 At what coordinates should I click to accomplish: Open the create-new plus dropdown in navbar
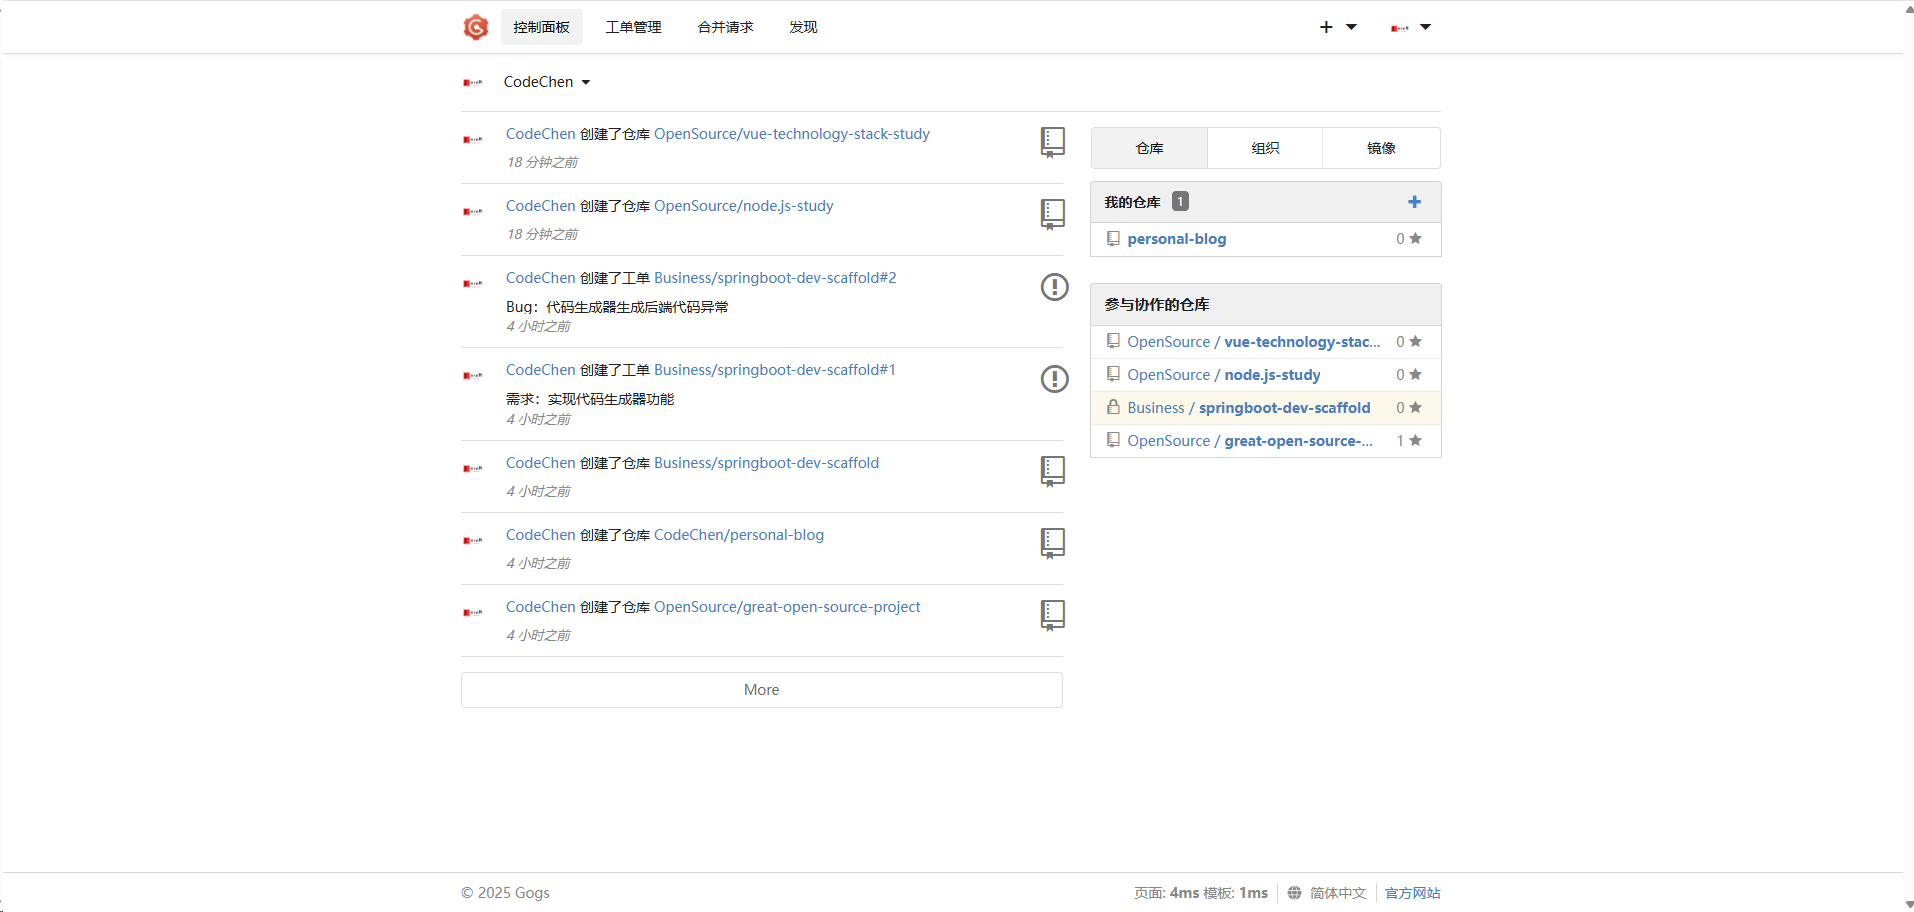pyautogui.click(x=1337, y=27)
